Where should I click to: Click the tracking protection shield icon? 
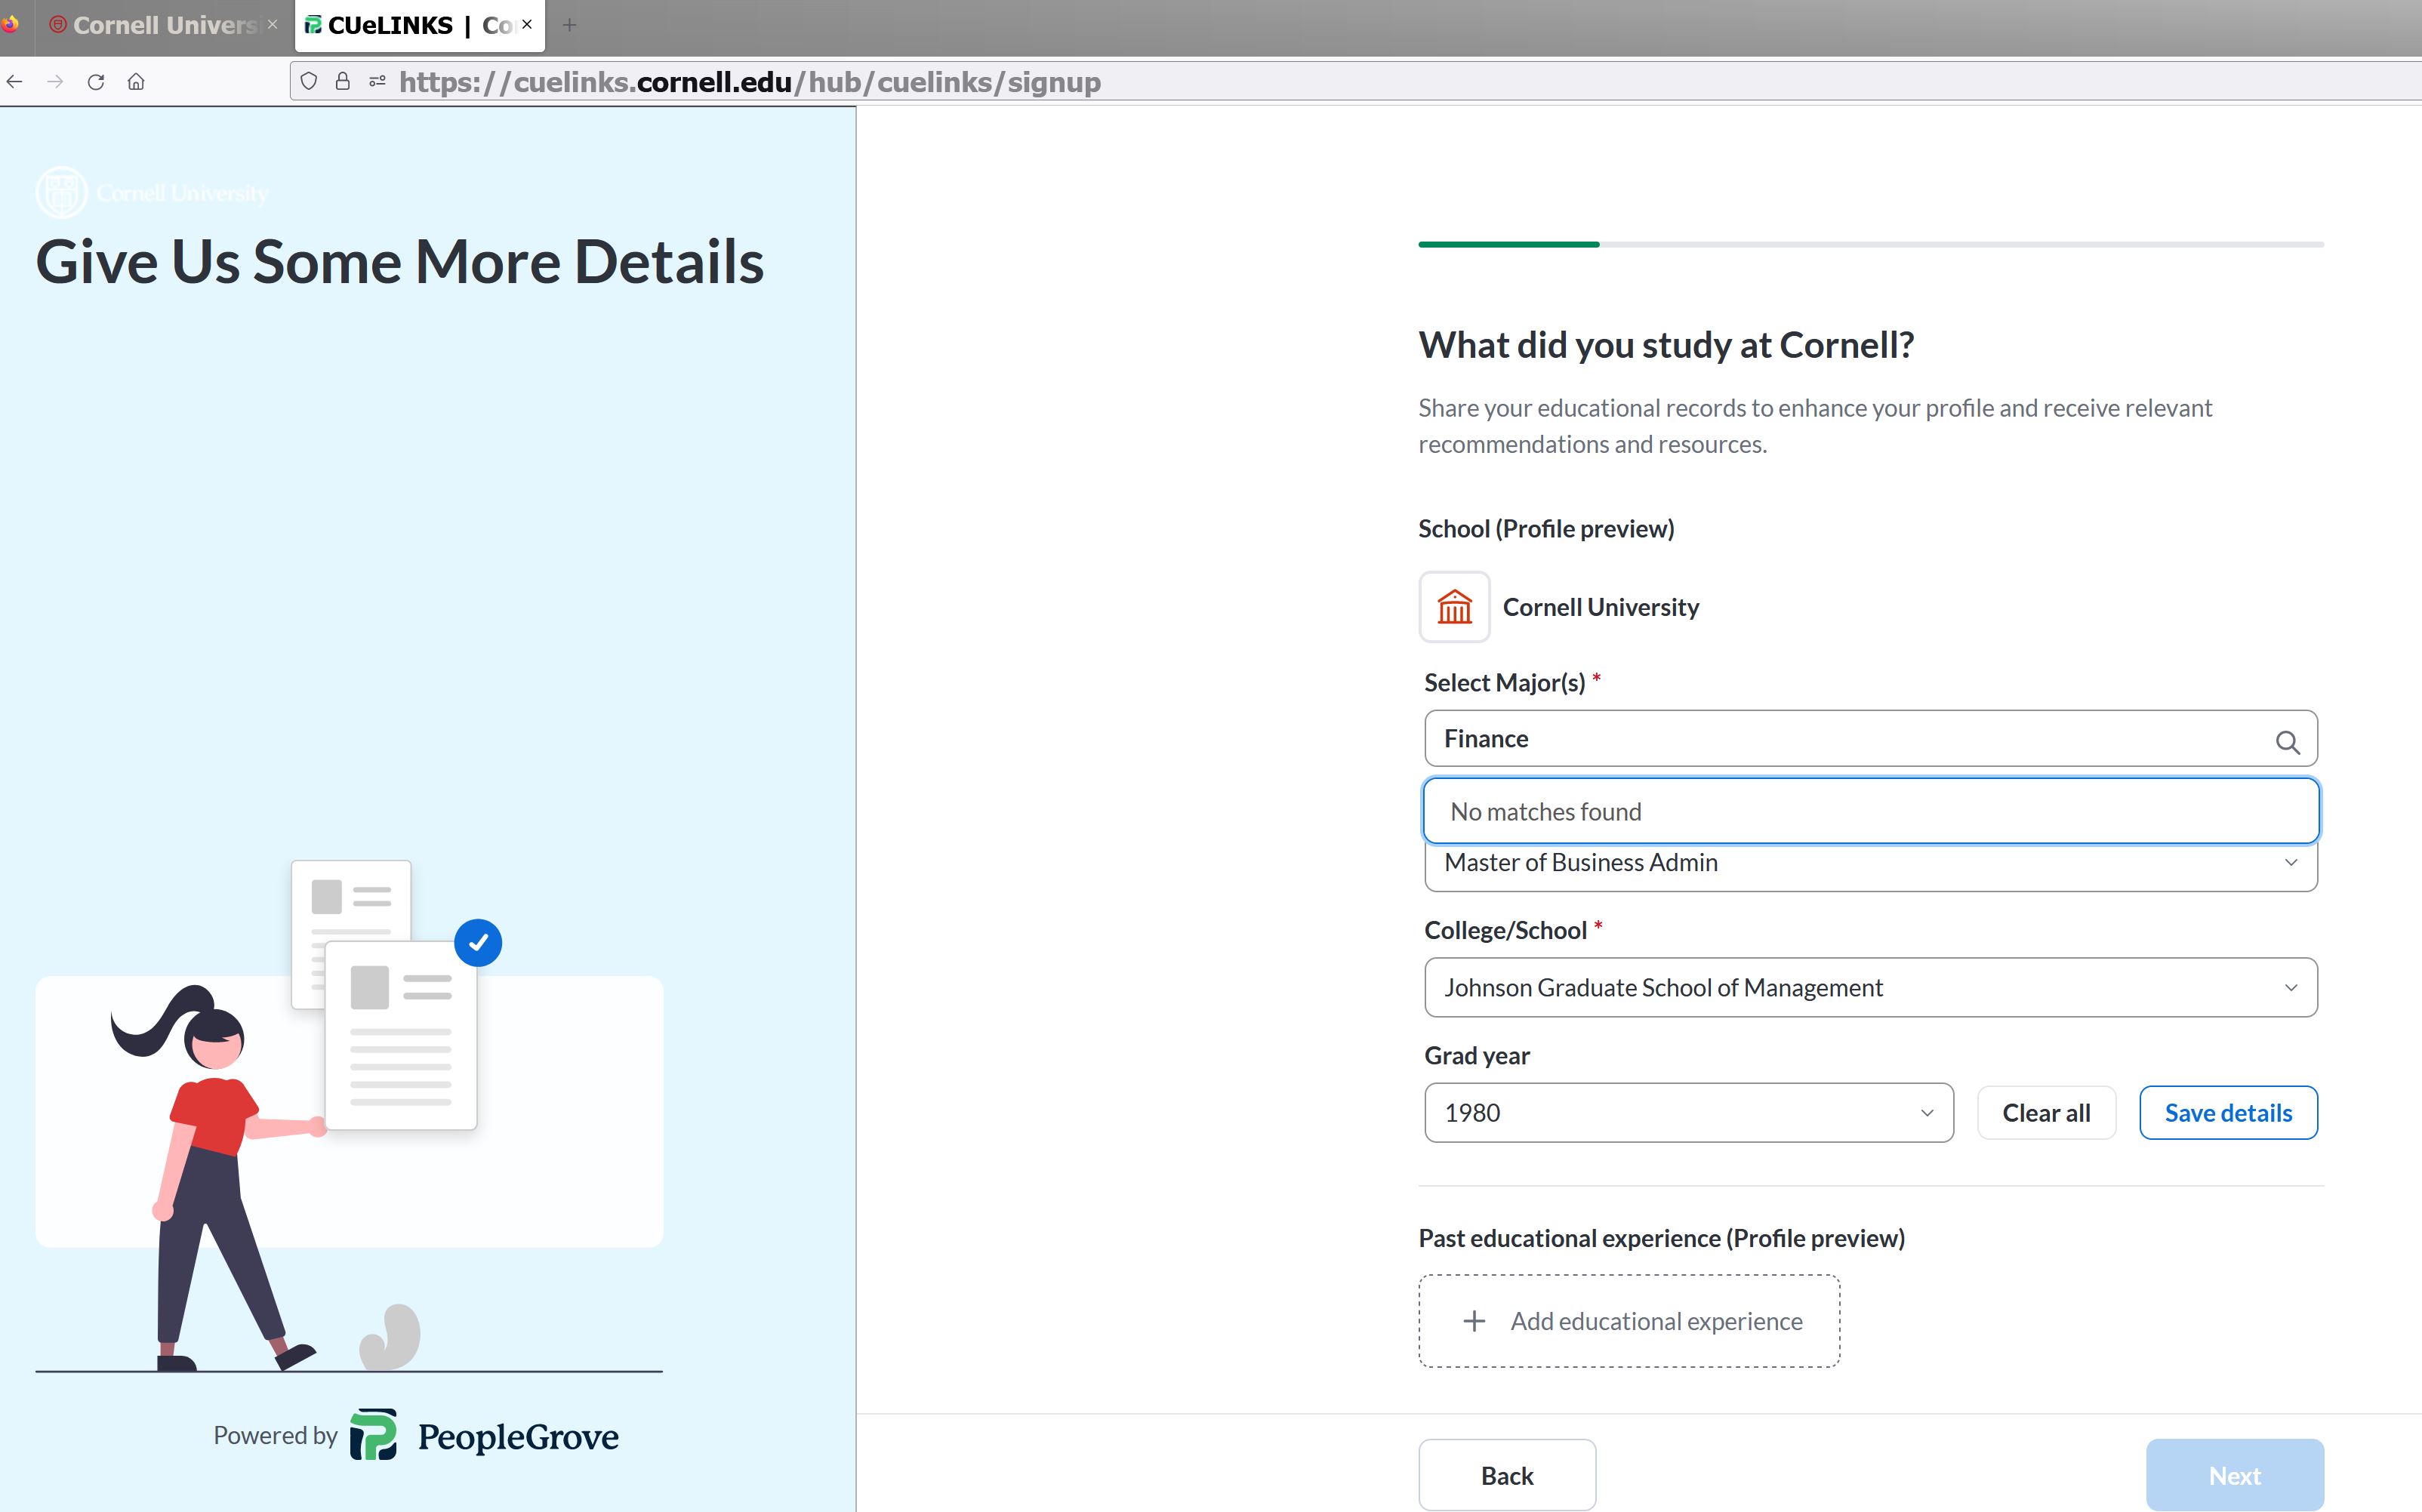pyautogui.click(x=309, y=82)
